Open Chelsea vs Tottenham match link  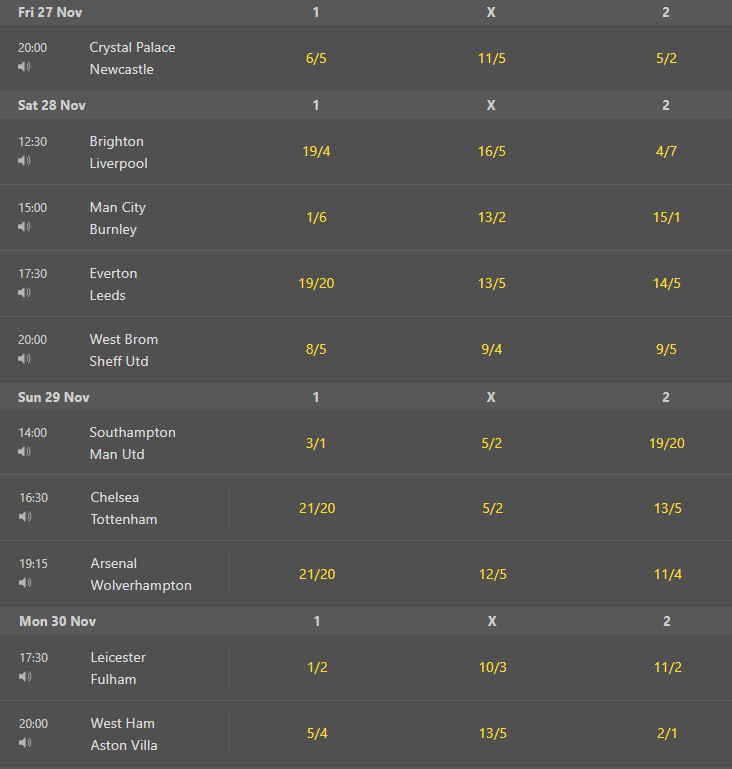(124, 508)
